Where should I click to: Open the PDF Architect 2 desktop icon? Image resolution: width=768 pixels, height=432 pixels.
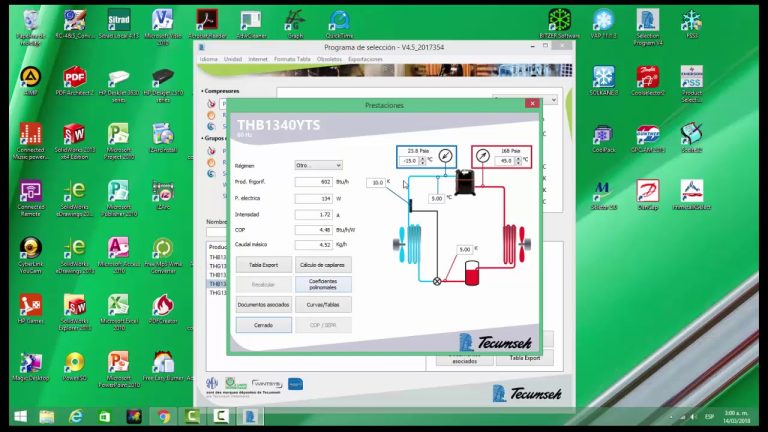coord(74,81)
